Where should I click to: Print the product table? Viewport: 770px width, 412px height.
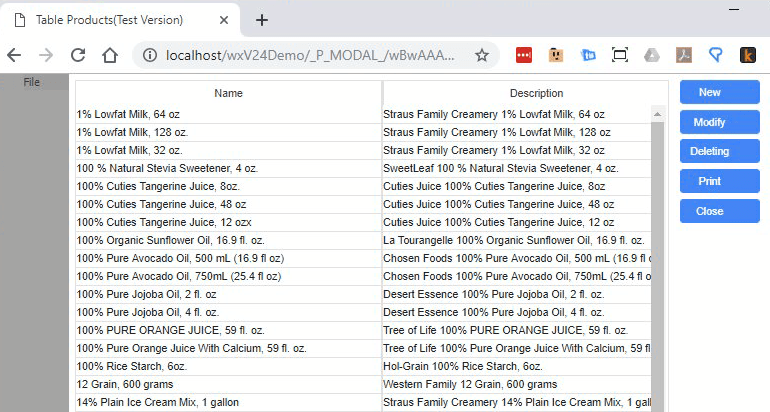pyautogui.click(x=710, y=182)
